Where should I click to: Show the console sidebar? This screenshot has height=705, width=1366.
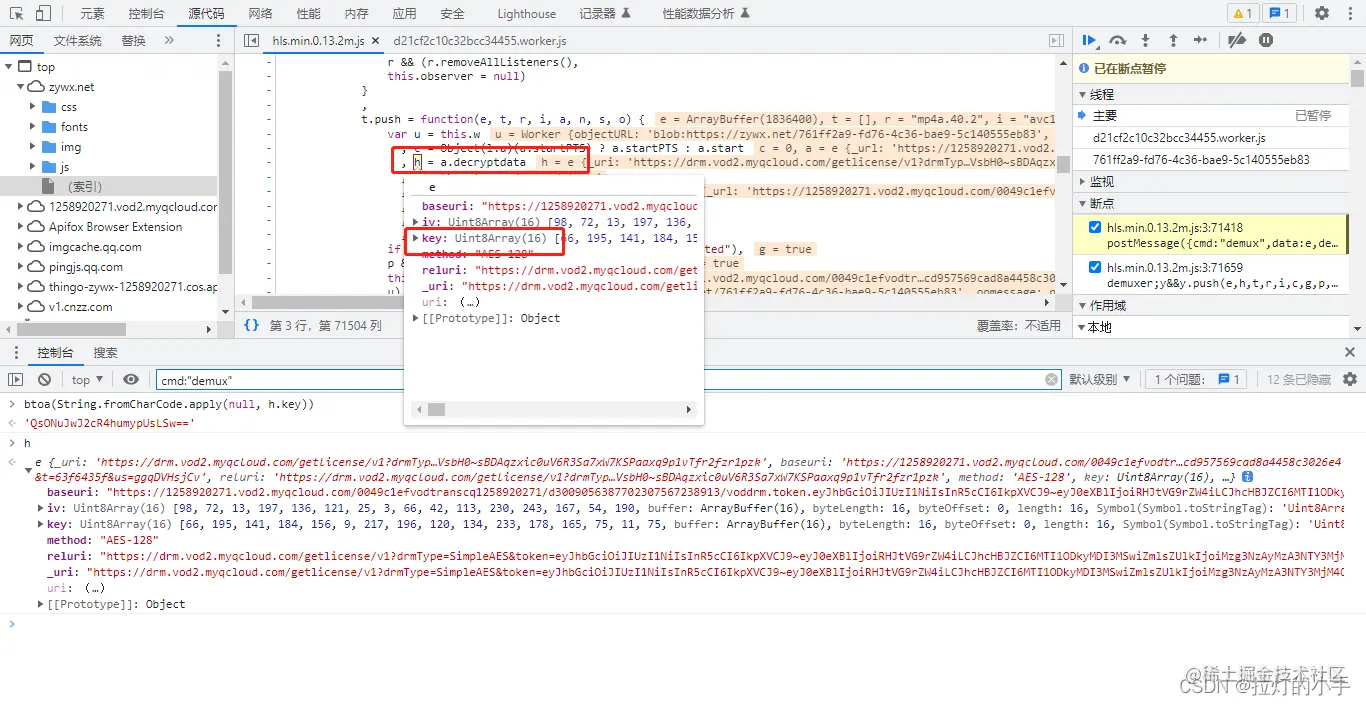pos(15,379)
